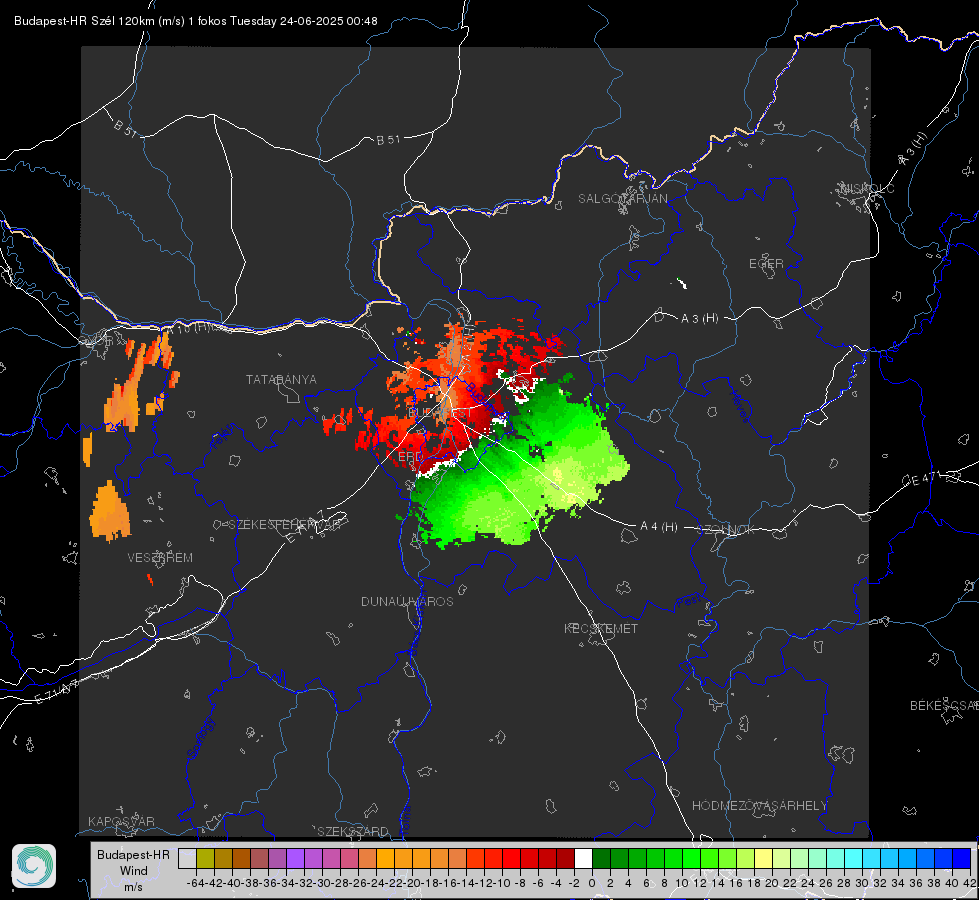Image resolution: width=979 pixels, height=900 pixels.
Task: Select the grey swatch left of -64
Action: [187, 858]
